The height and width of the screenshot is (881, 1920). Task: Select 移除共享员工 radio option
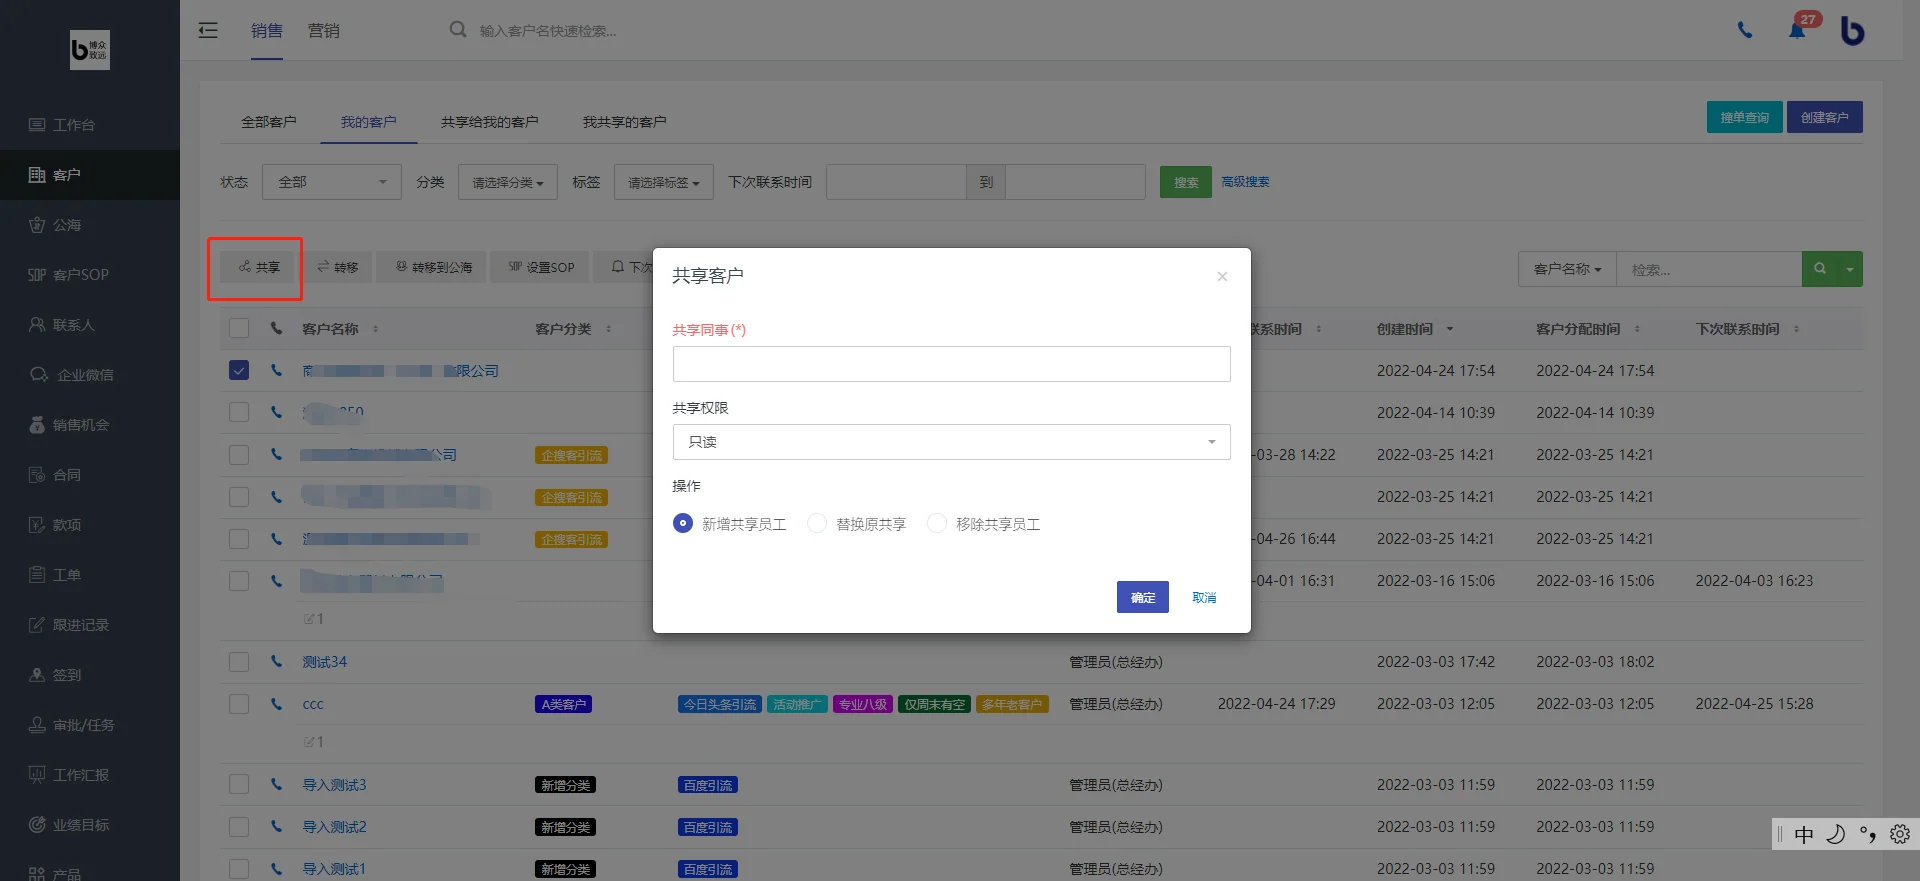click(937, 523)
